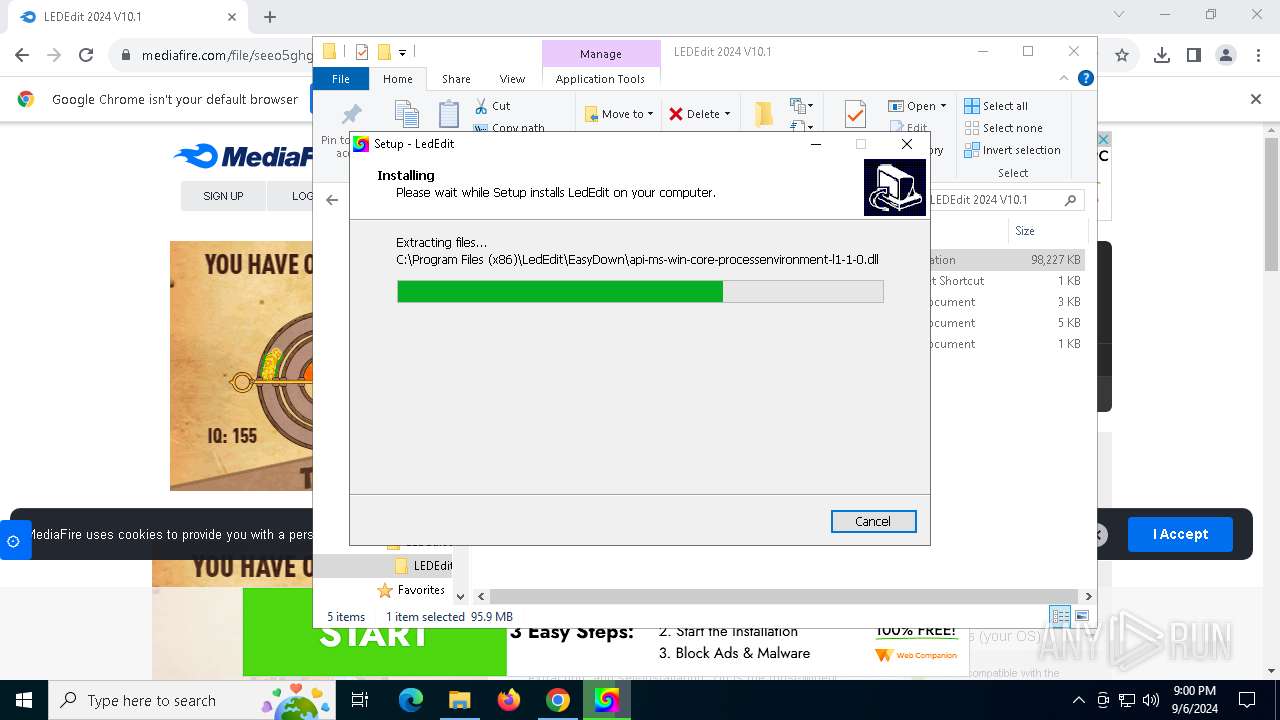Switch Explorer to Details view icon
The image size is (1280, 720).
point(1060,616)
